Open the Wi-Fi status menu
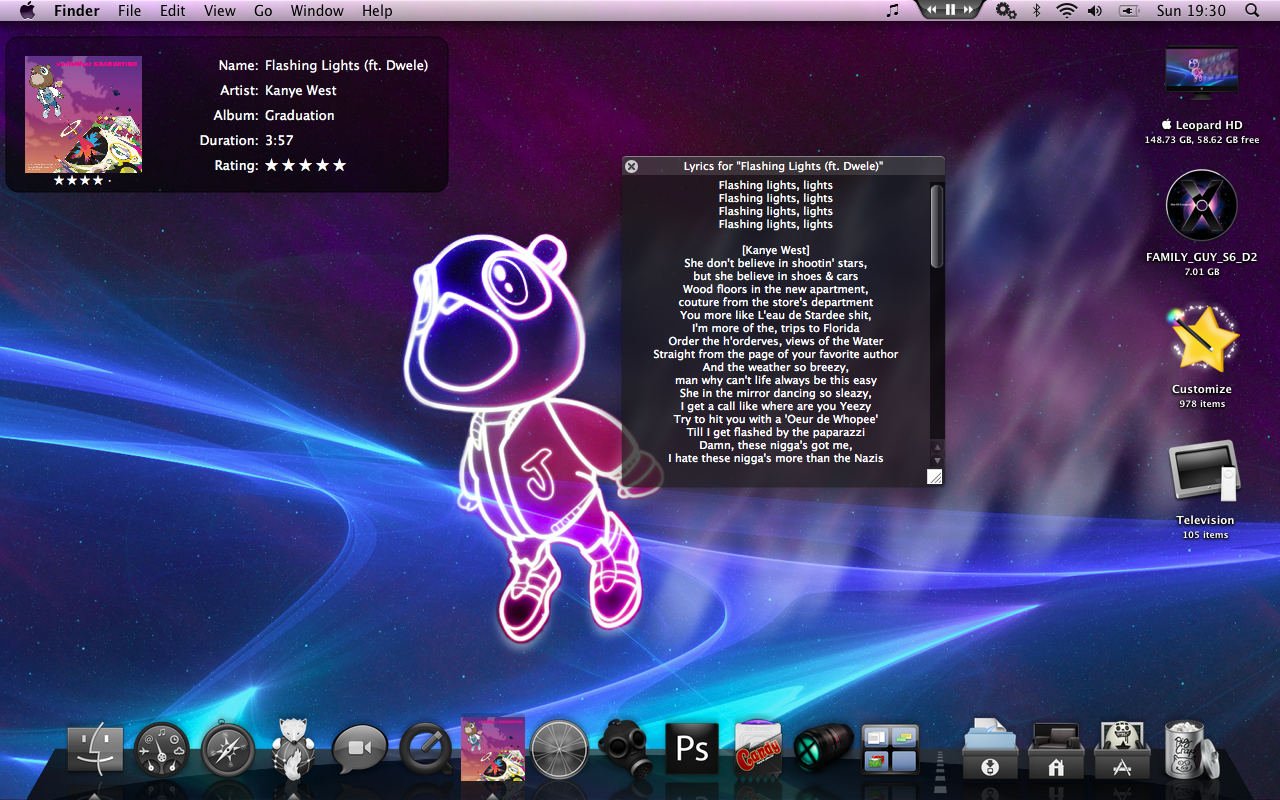This screenshot has width=1280, height=800. (x=1067, y=10)
